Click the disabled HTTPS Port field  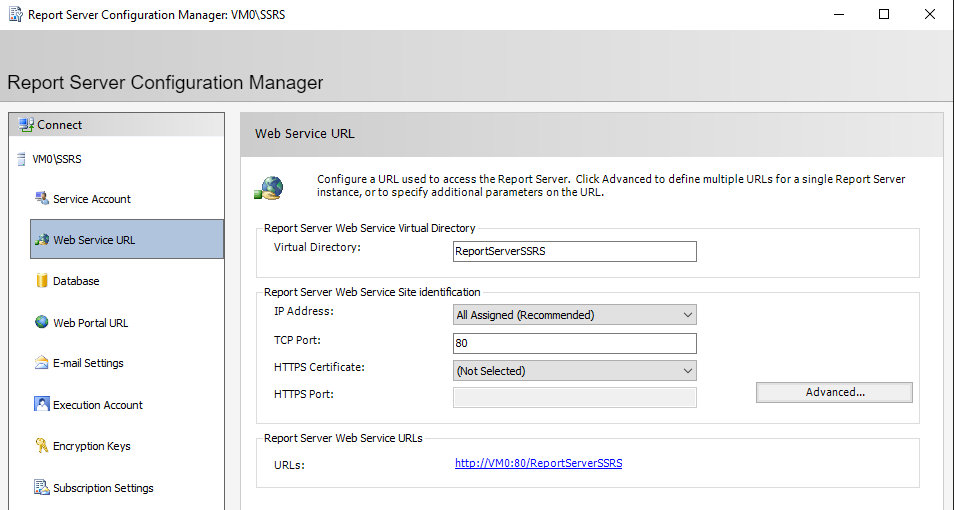click(574, 397)
